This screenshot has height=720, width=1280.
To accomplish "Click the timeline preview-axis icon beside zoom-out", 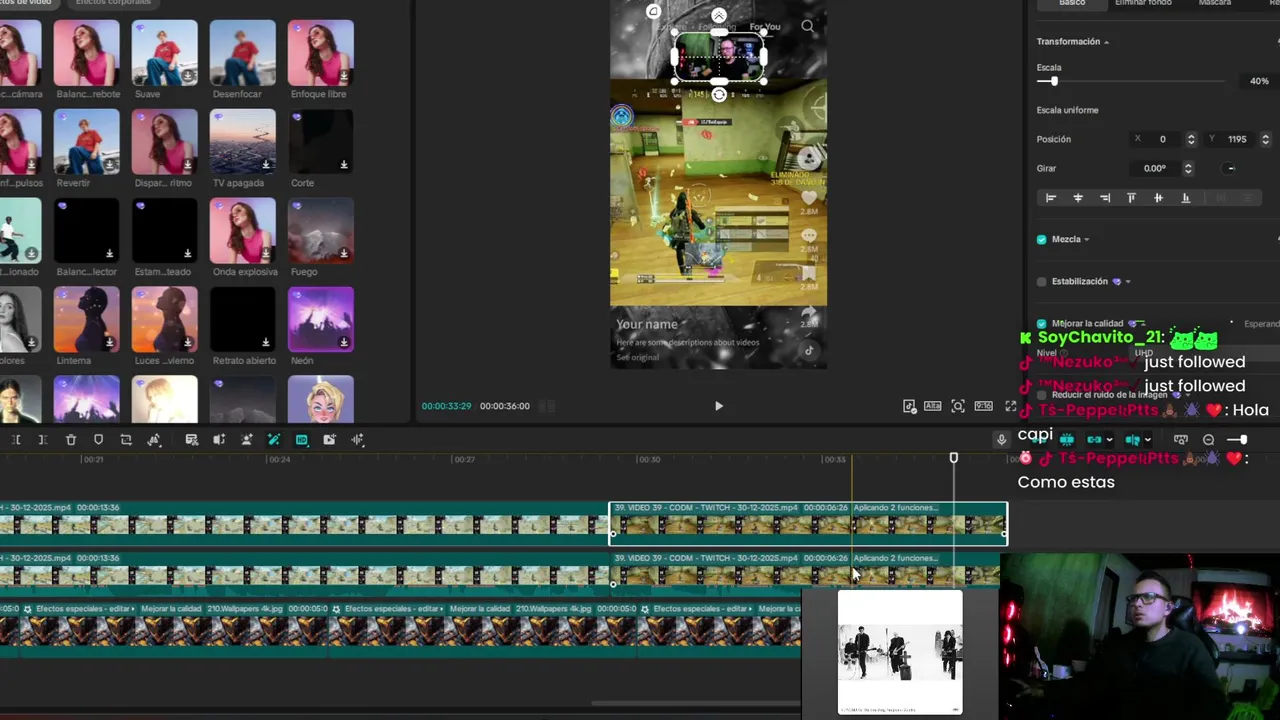I will (1181, 439).
